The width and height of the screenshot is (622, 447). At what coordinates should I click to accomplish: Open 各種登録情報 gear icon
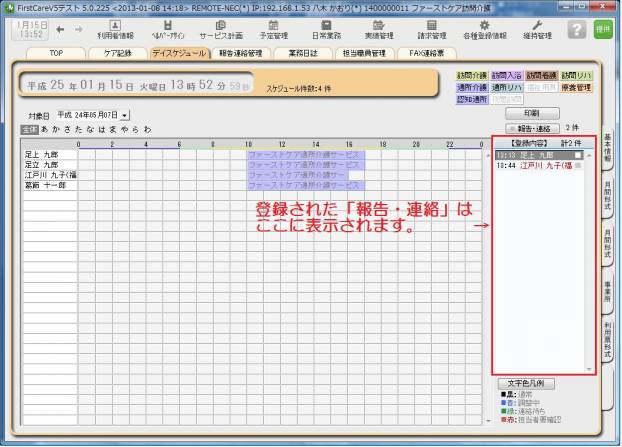click(484, 30)
